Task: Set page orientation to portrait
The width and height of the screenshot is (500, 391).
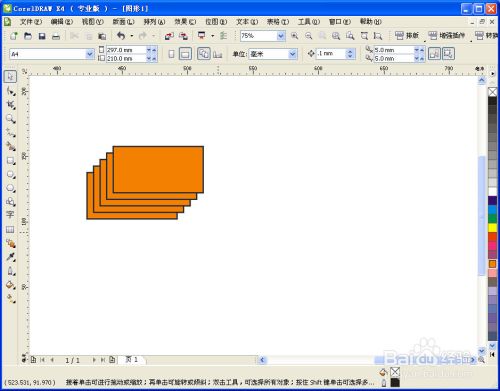Action: pos(171,54)
